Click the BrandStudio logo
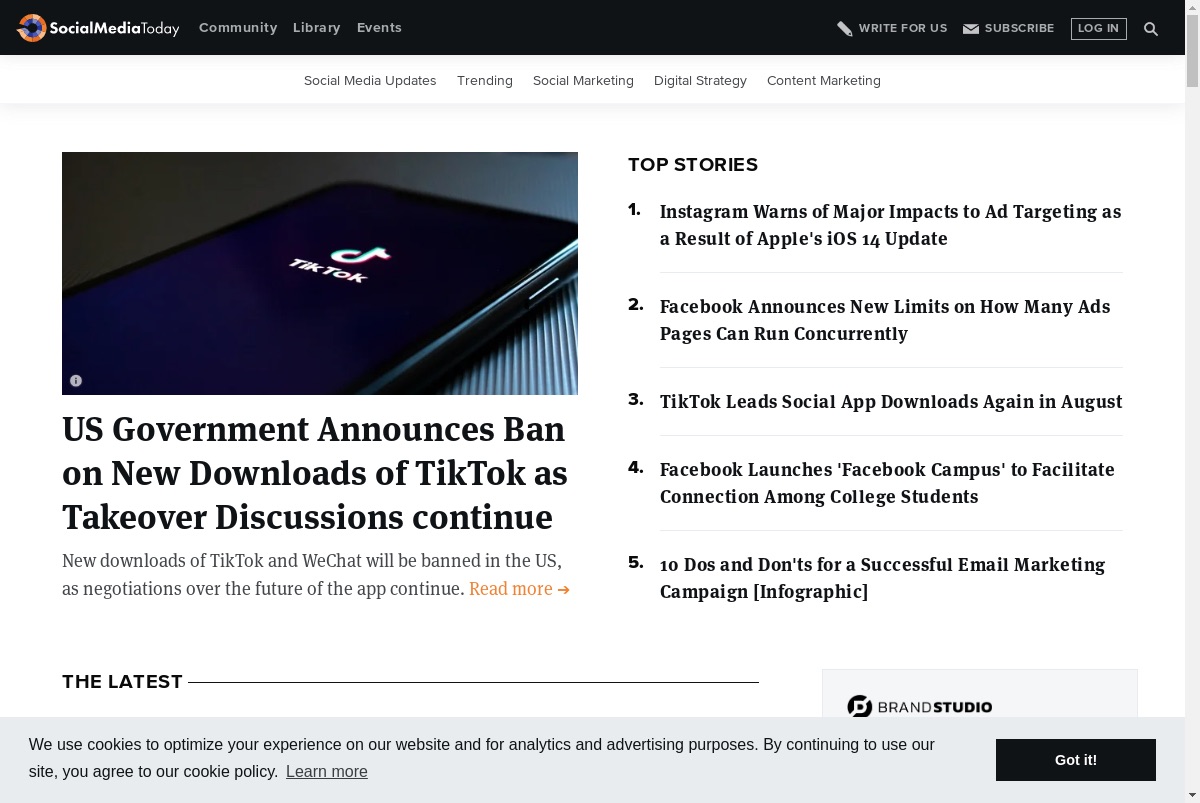Screen dimensions: 1200x803 [x=920, y=707]
